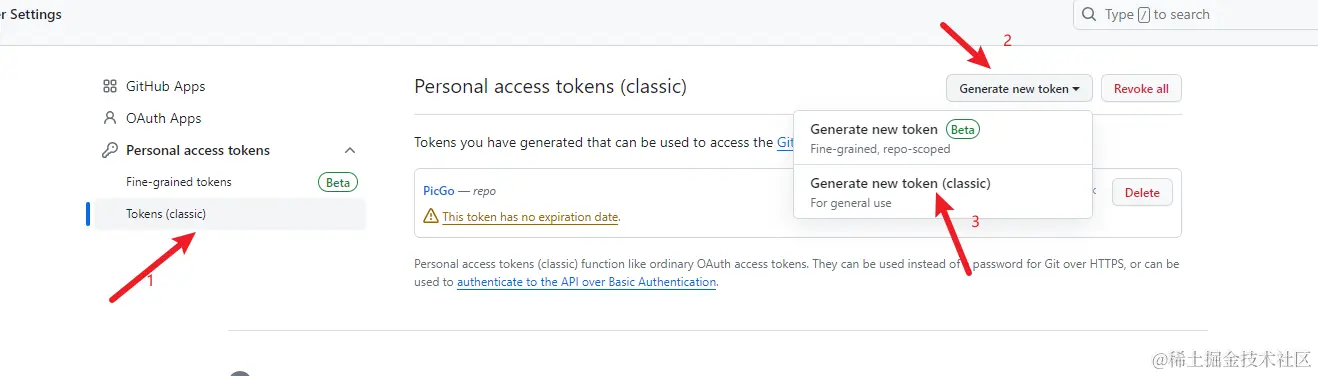This screenshot has width=1318, height=376.
Task: Click the no expiration date warning link
Action: point(531,216)
